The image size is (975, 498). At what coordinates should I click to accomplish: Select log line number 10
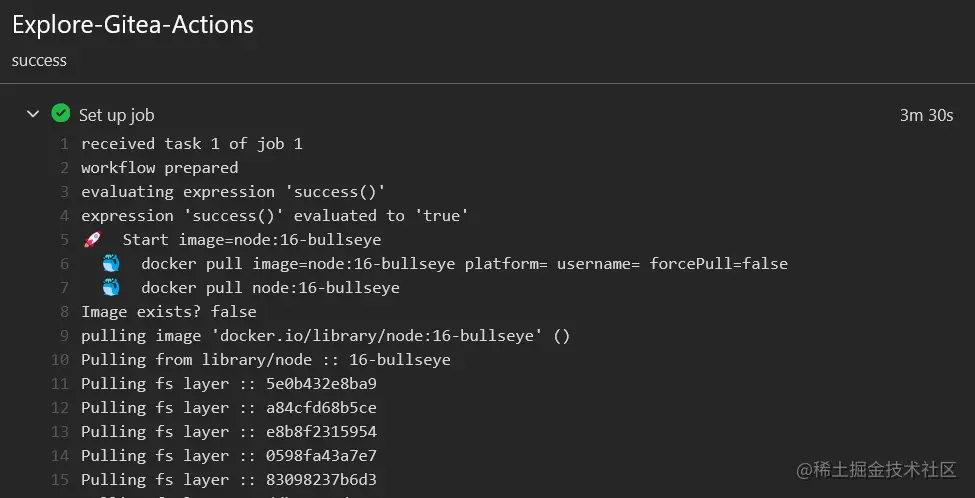click(61, 360)
